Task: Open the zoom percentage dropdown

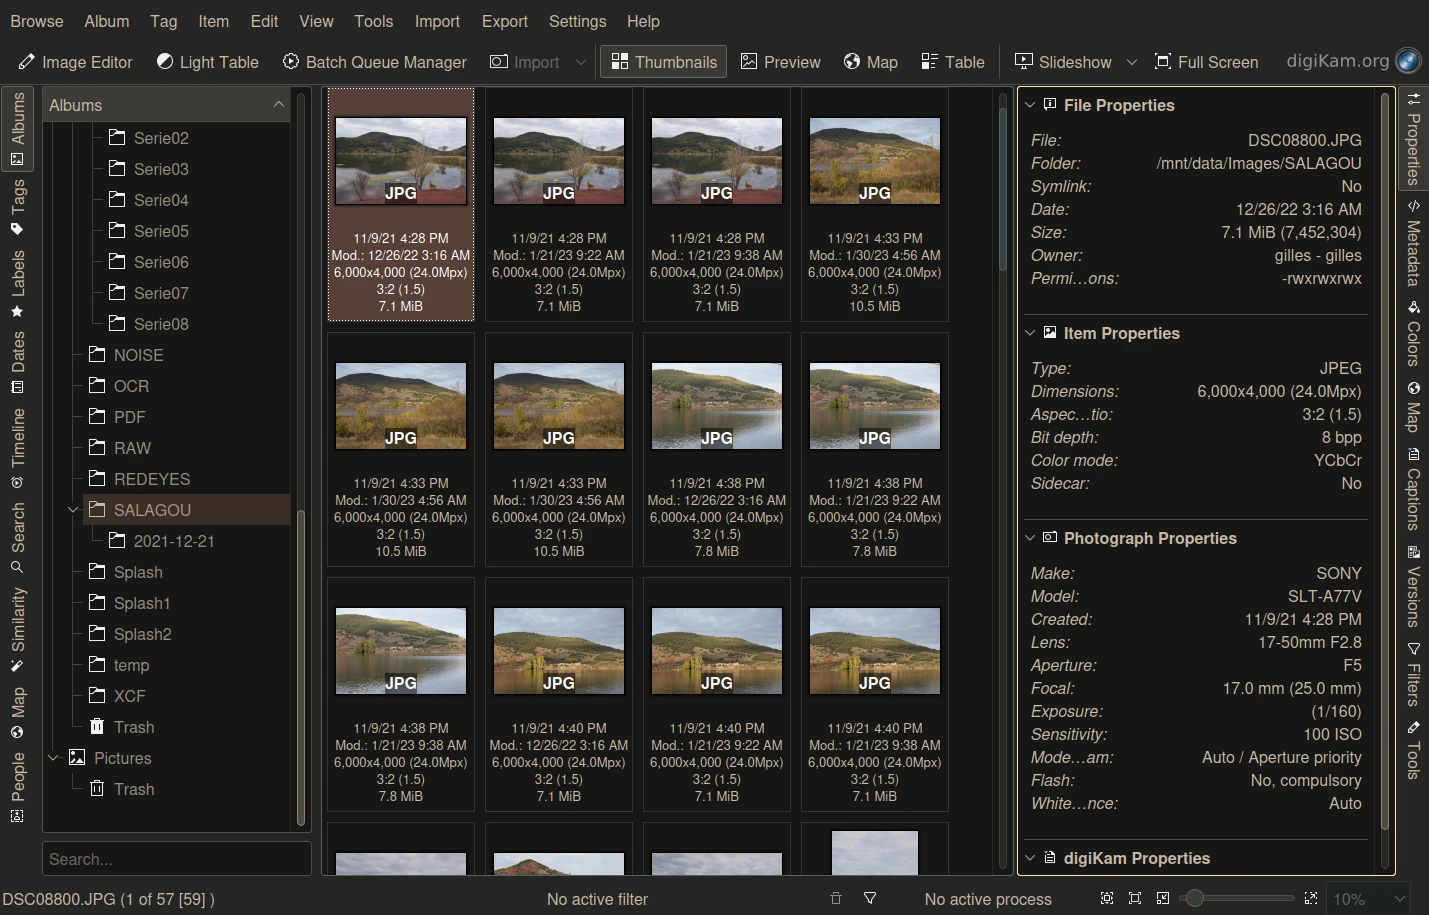Action: click(x=1399, y=899)
